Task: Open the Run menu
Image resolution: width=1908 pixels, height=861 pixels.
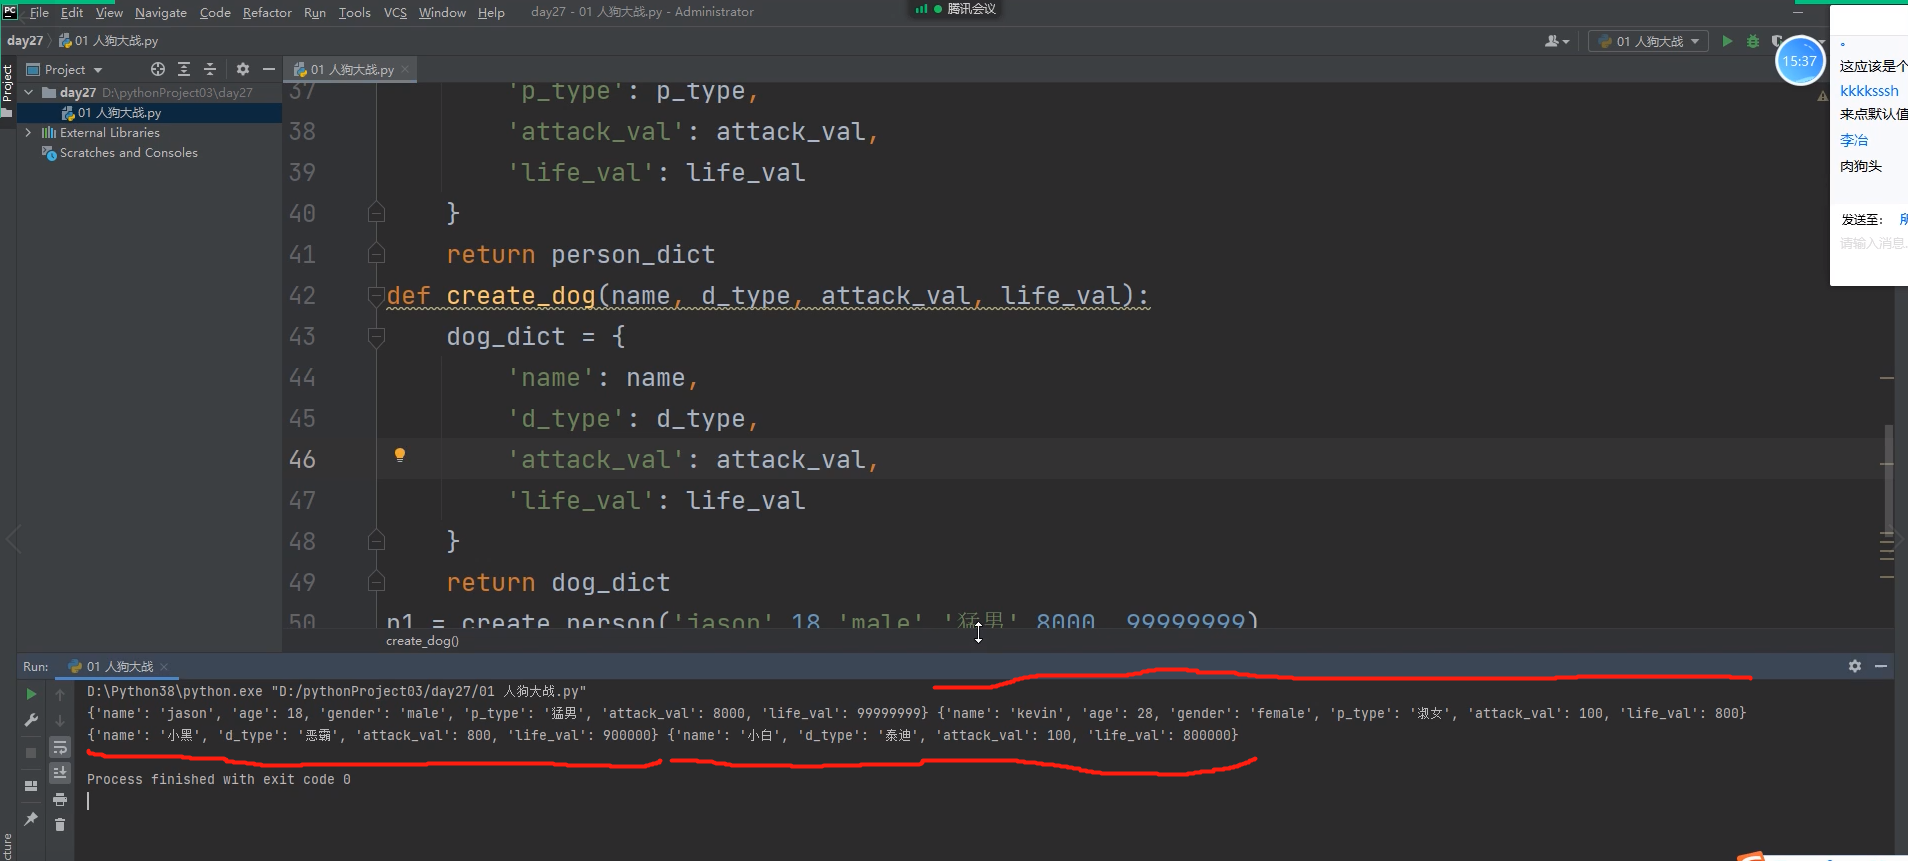Action: click(x=315, y=12)
